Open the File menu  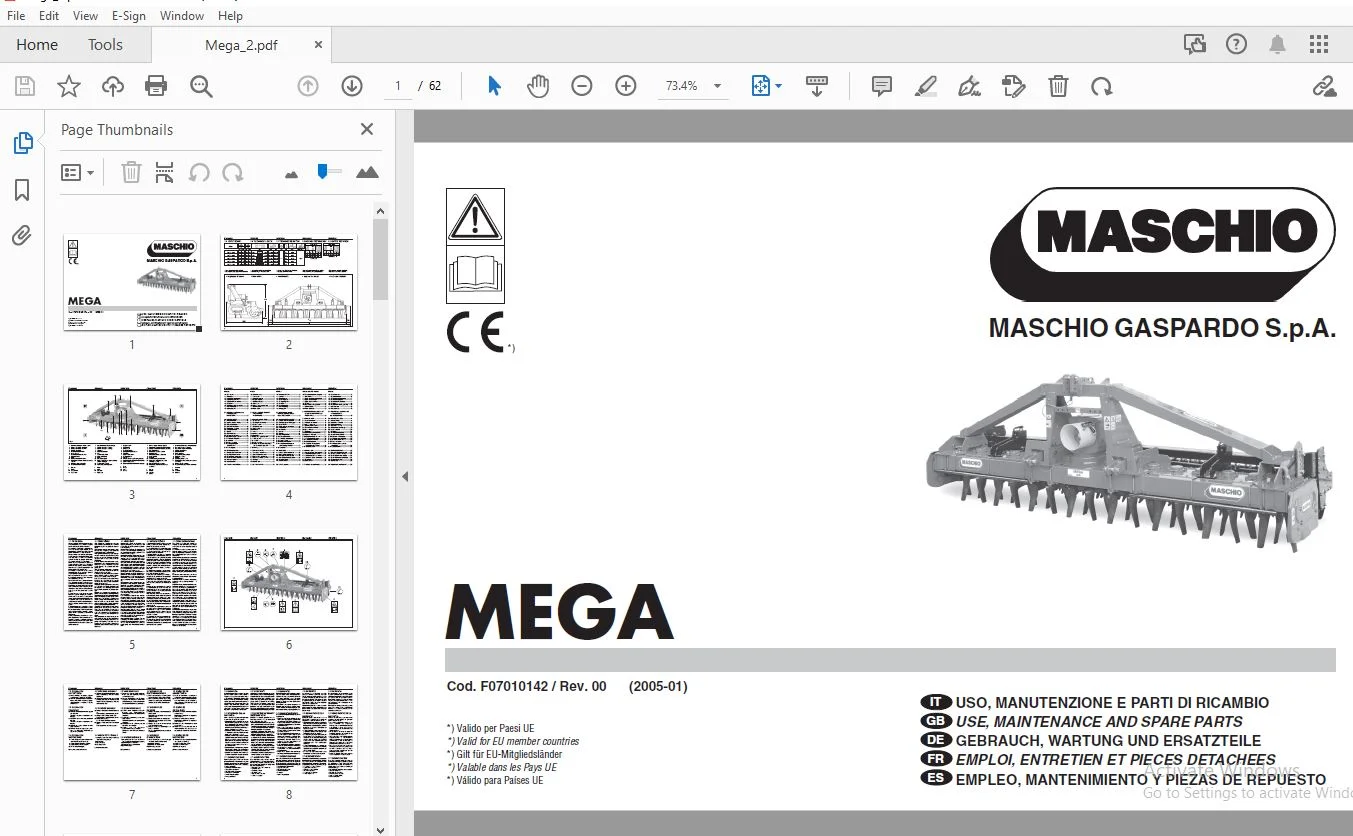point(16,15)
